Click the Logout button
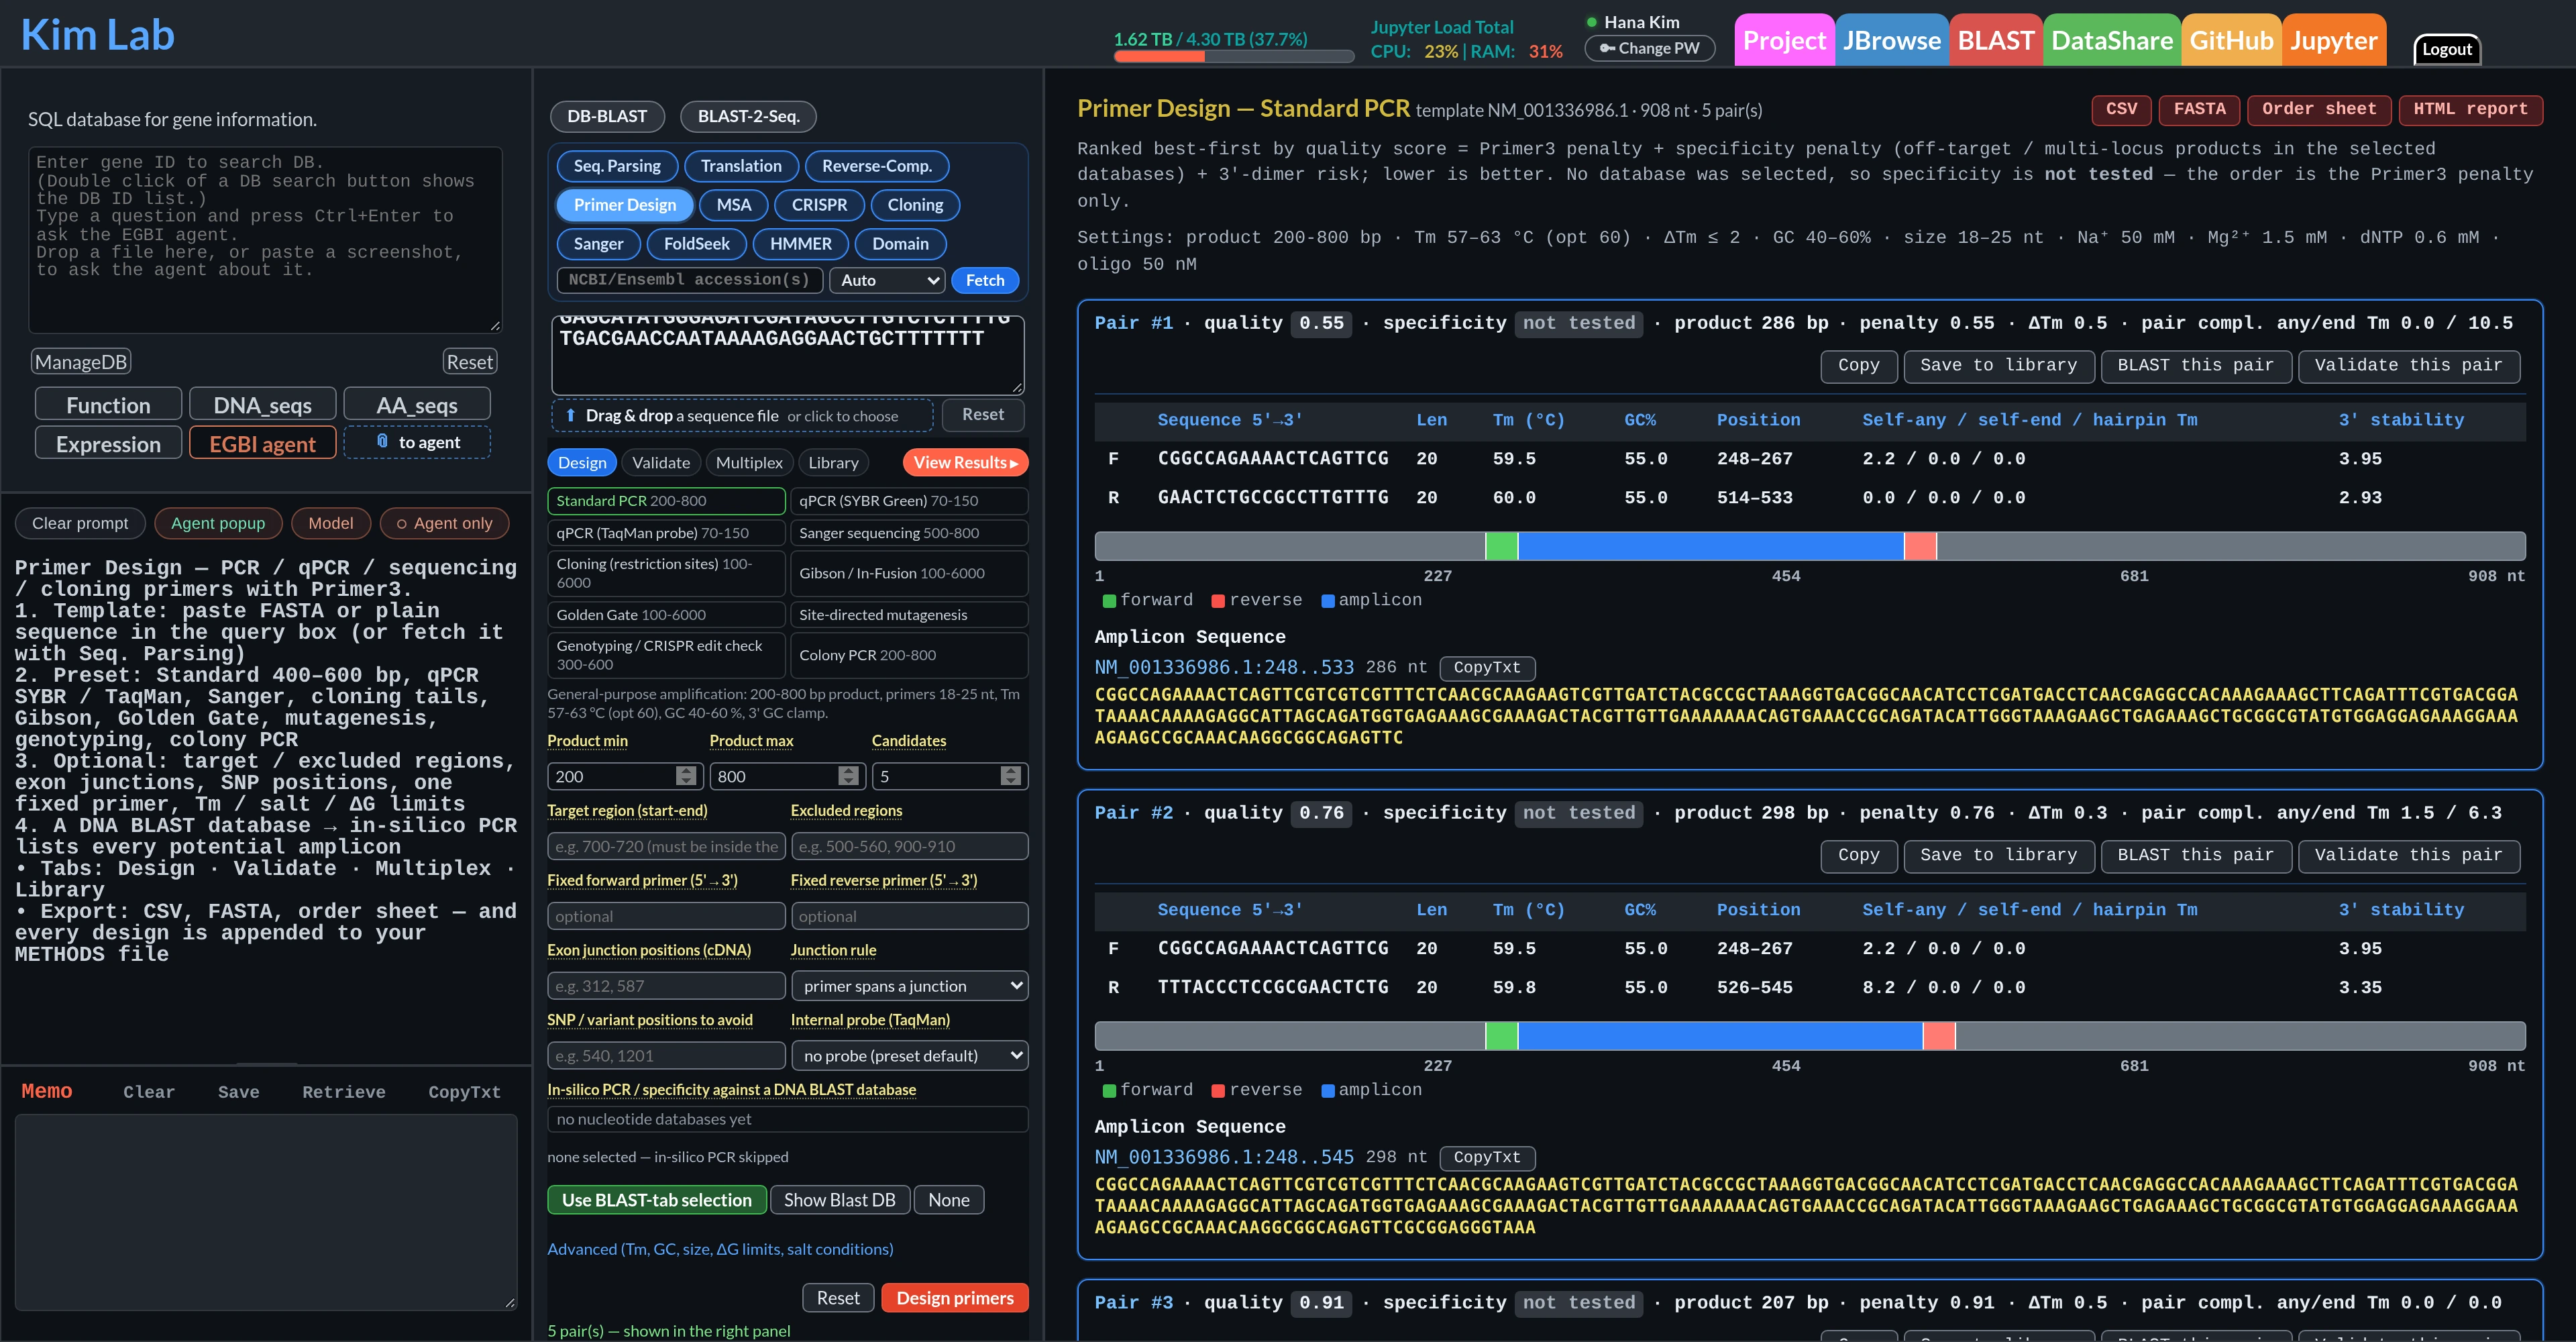Viewport: 2576px width, 1342px height. (x=2446, y=49)
